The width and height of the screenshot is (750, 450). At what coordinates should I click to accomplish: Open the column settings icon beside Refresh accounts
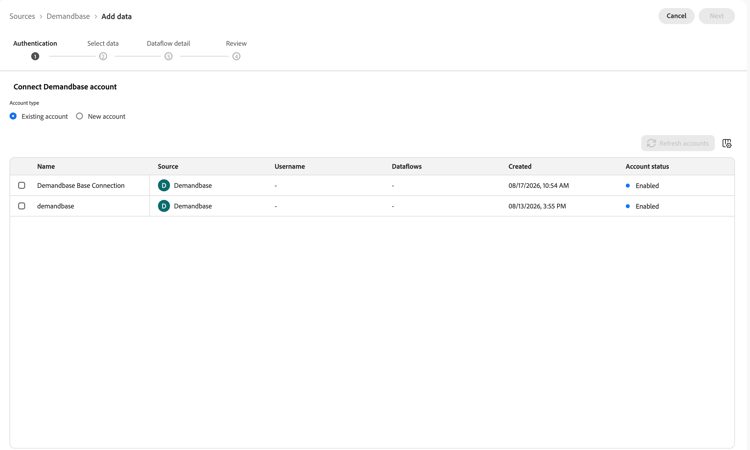click(x=727, y=143)
